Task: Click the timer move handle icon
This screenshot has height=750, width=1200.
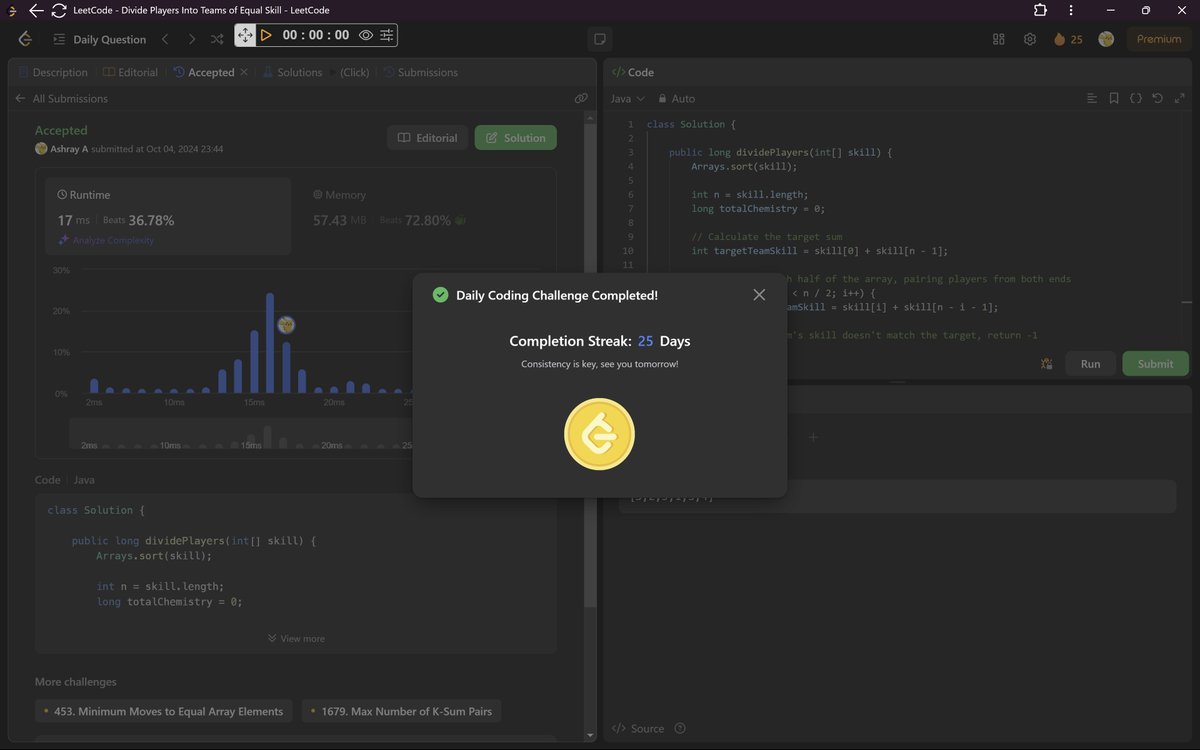Action: pos(245,35)
